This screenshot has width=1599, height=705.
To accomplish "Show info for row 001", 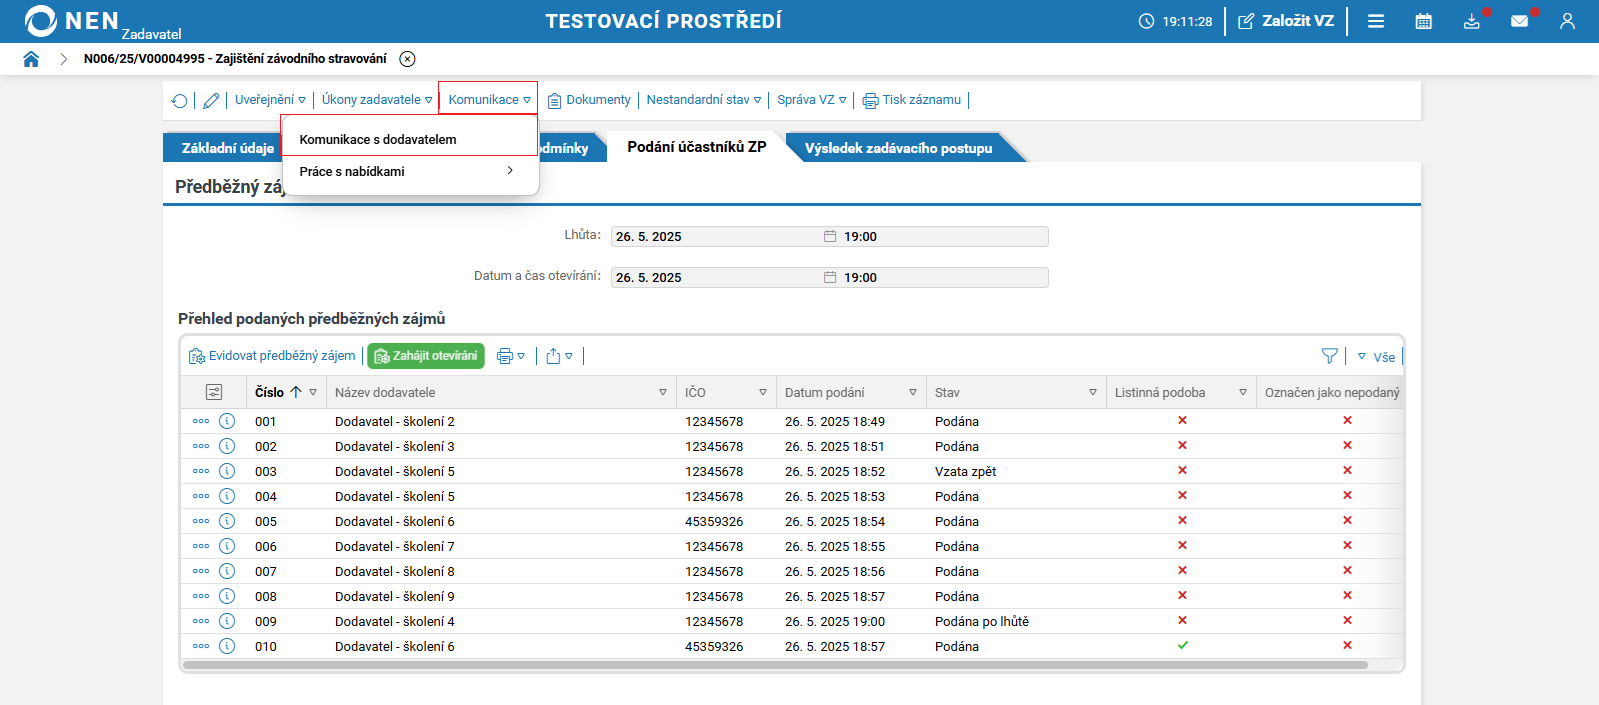I will click(227, 421).
